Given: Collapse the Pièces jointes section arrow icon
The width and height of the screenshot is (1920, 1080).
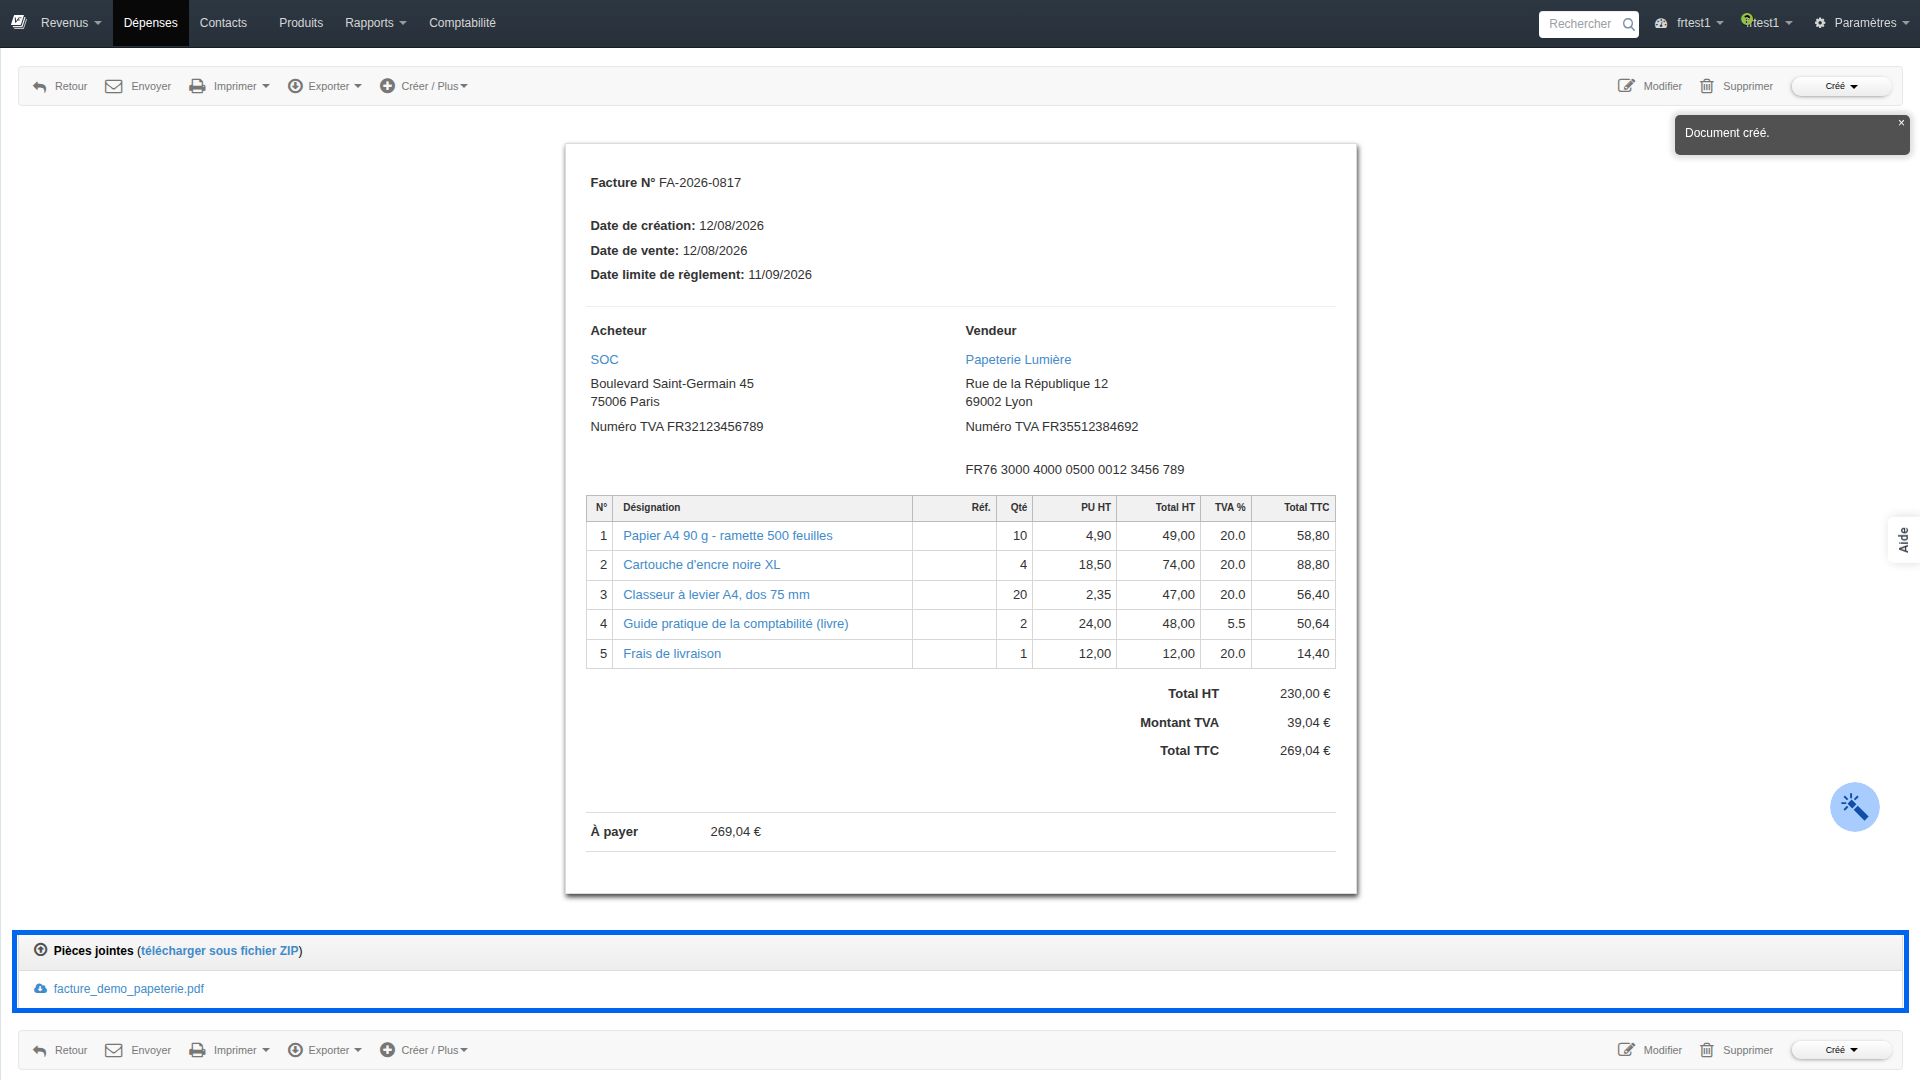Looking at the screenshot, I should (x=41, y=950).
